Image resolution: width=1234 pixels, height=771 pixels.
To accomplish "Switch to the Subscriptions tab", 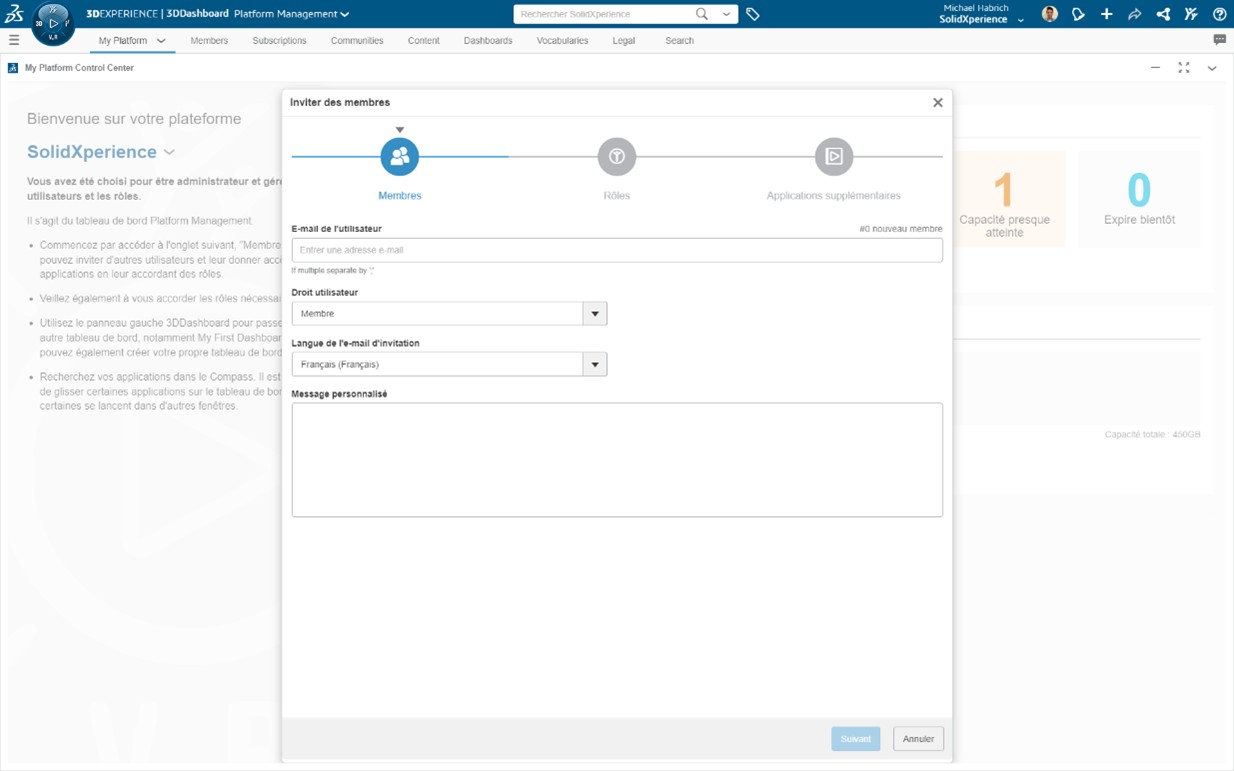I will [279, 41].
